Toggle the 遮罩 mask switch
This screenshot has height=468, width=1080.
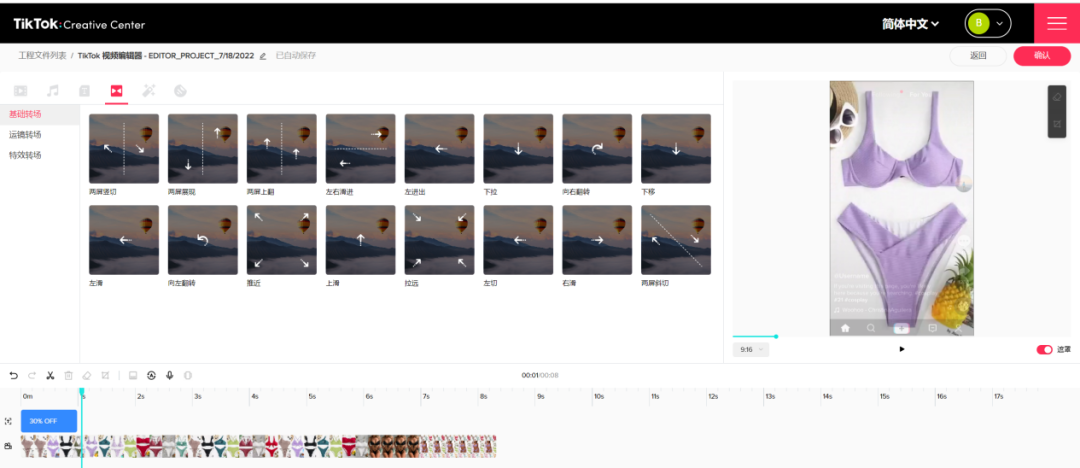coord(1044,349)
